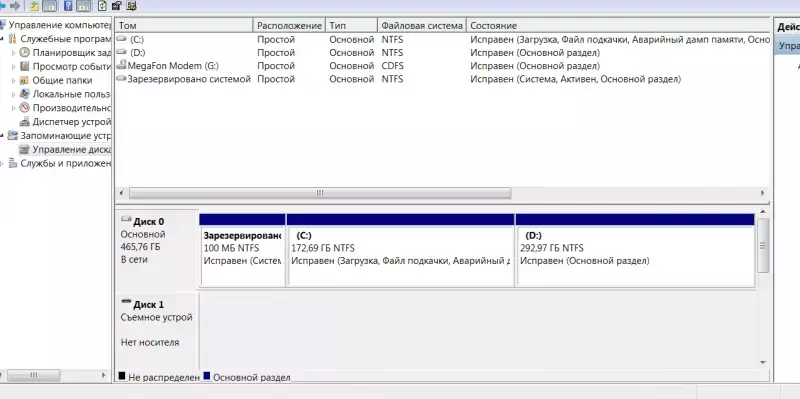This screenshot has height=399, width=800.
Task: Click the last icon in the toolbar
Action: [132, 6]
